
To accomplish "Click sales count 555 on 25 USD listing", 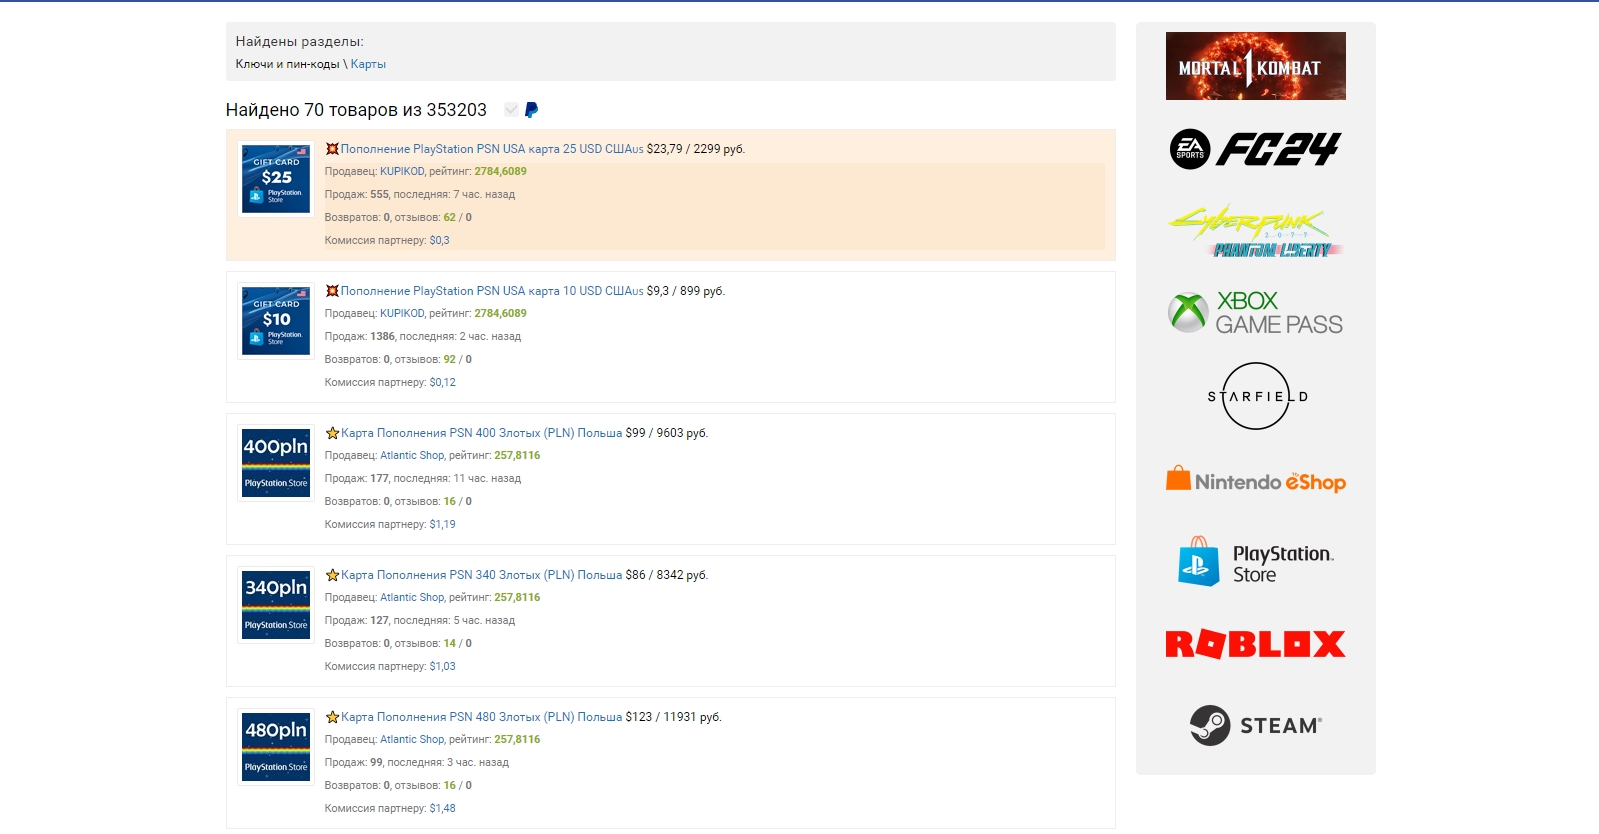I will coord(379,195).
